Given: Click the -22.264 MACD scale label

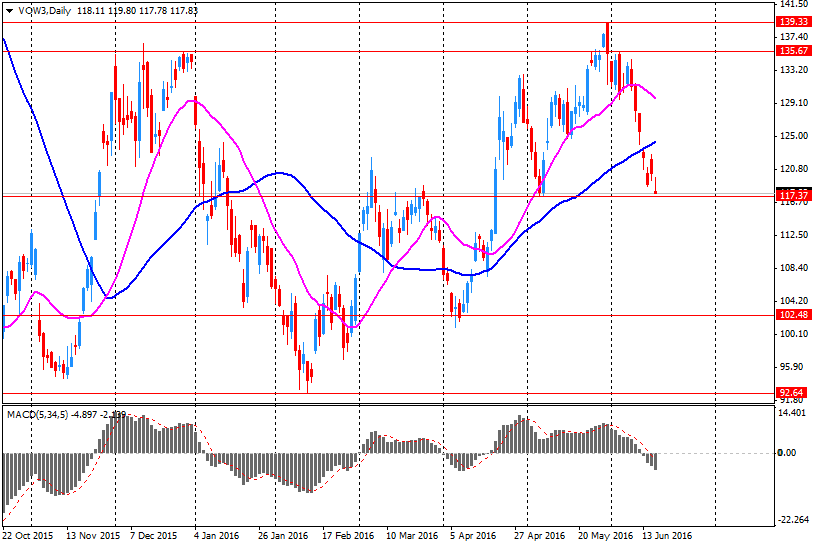Looking at the screenshot, I should point(793,520).
